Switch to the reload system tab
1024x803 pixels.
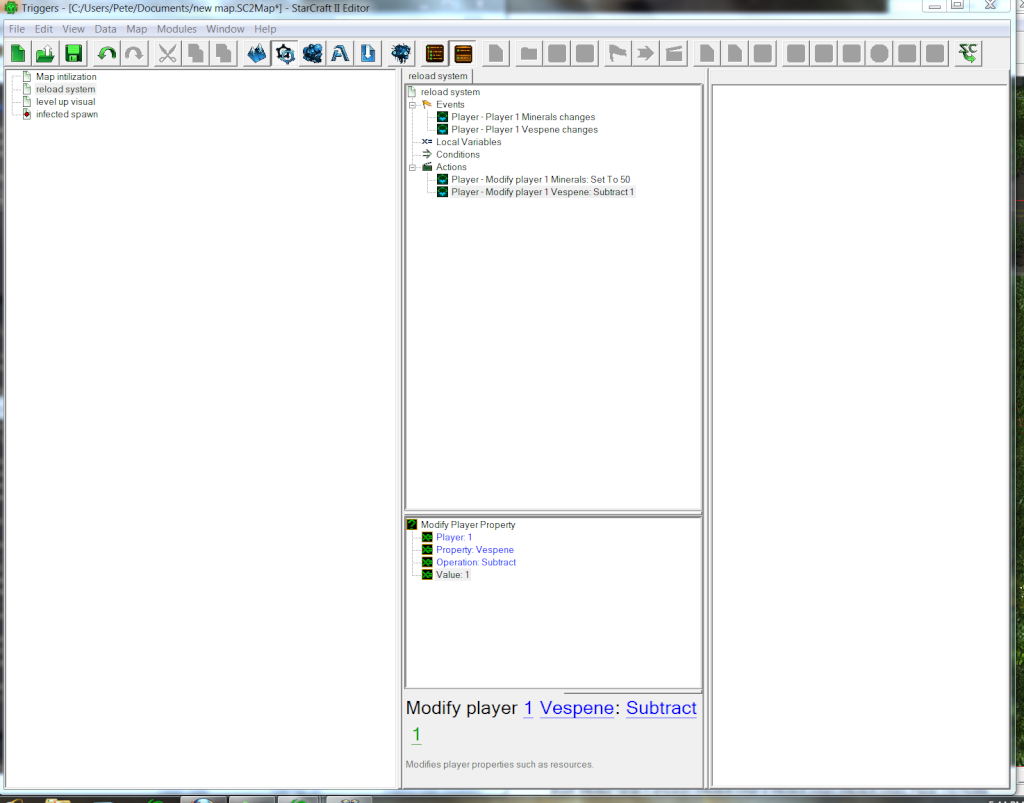pos(438,76)
